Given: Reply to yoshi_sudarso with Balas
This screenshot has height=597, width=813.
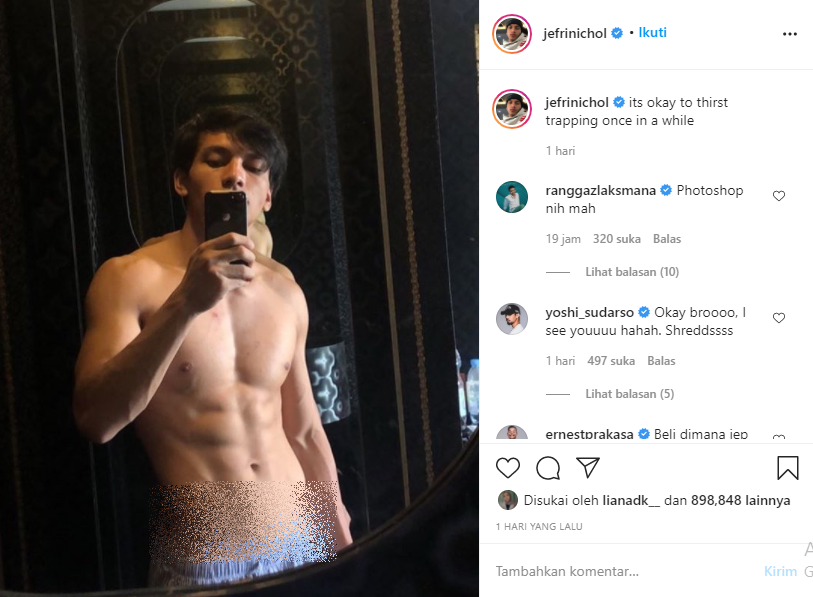Looking at the screenshot, I should pyautogui.click(x=661, y=361).
